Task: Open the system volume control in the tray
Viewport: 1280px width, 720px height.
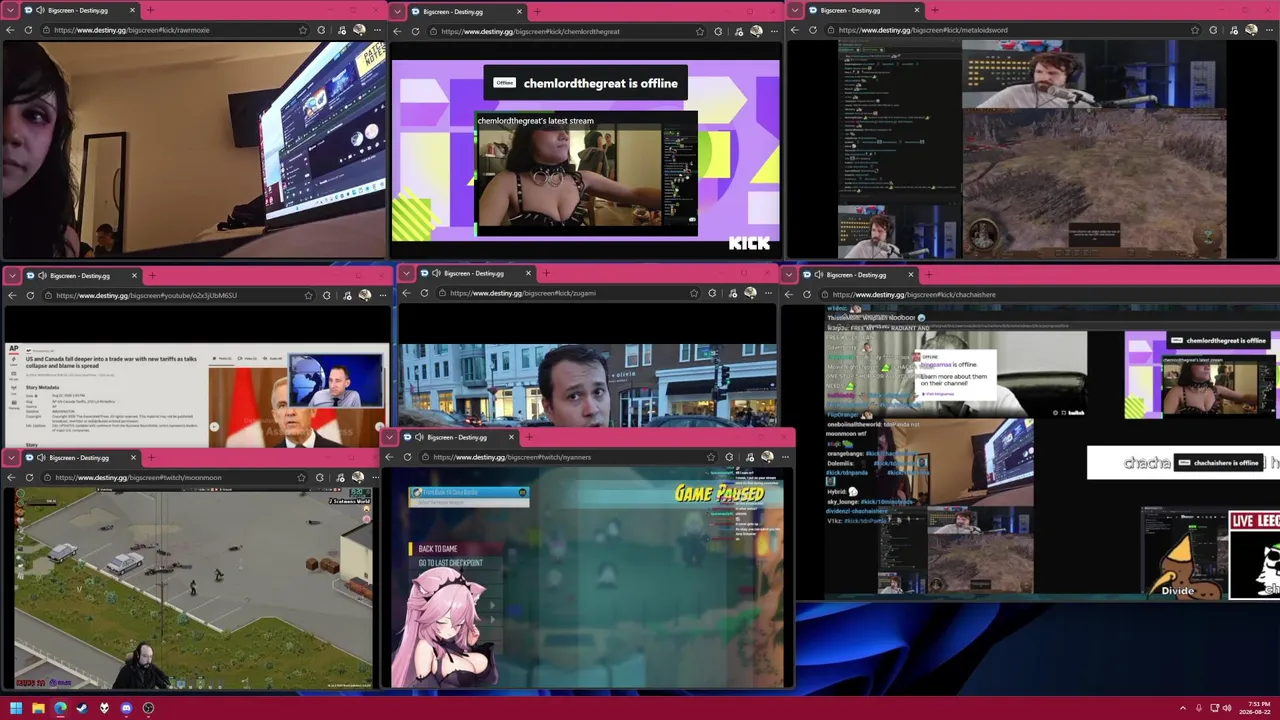Action: point(1227,708)
